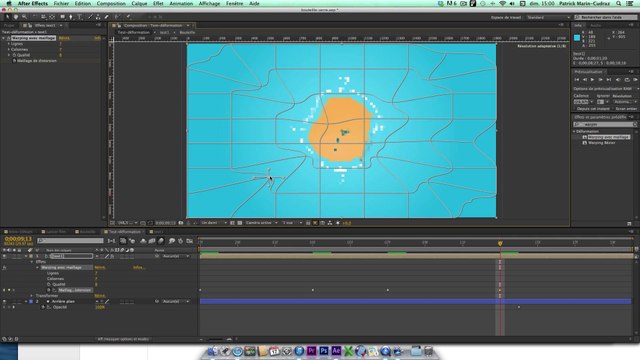Click the Motion Blur enable icon in timeline
This screenshot has height=360, width=640.
(x=161, y=241)
